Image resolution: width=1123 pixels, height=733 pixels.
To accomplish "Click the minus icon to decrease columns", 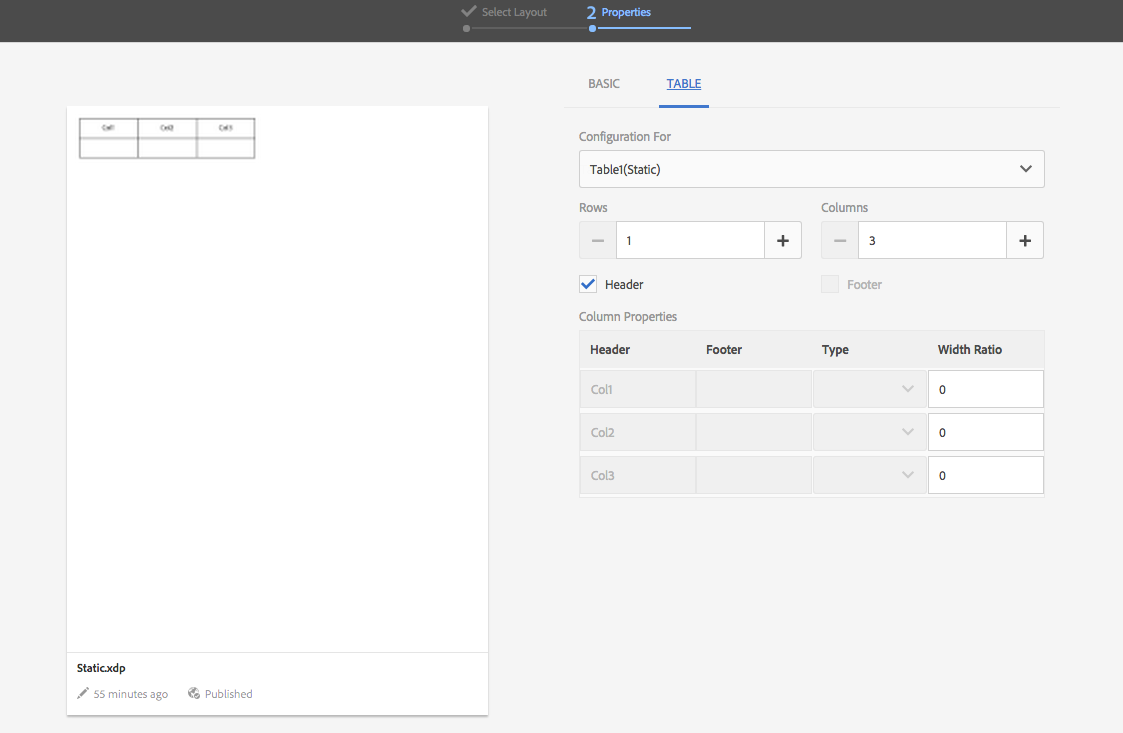I will click(839, 240).
